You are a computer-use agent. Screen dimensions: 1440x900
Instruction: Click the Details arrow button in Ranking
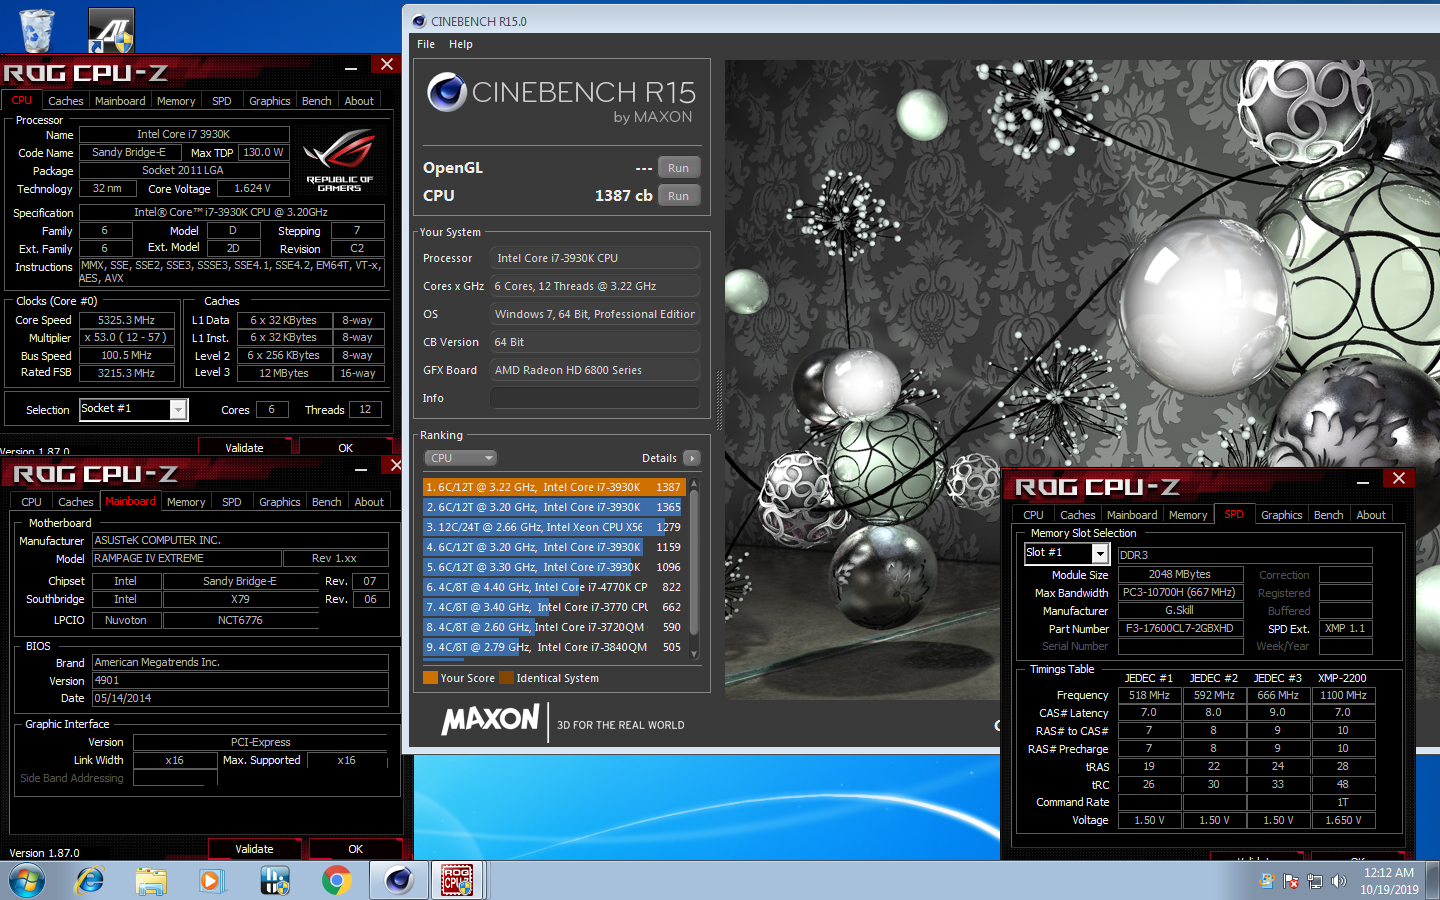pos(691,458)
